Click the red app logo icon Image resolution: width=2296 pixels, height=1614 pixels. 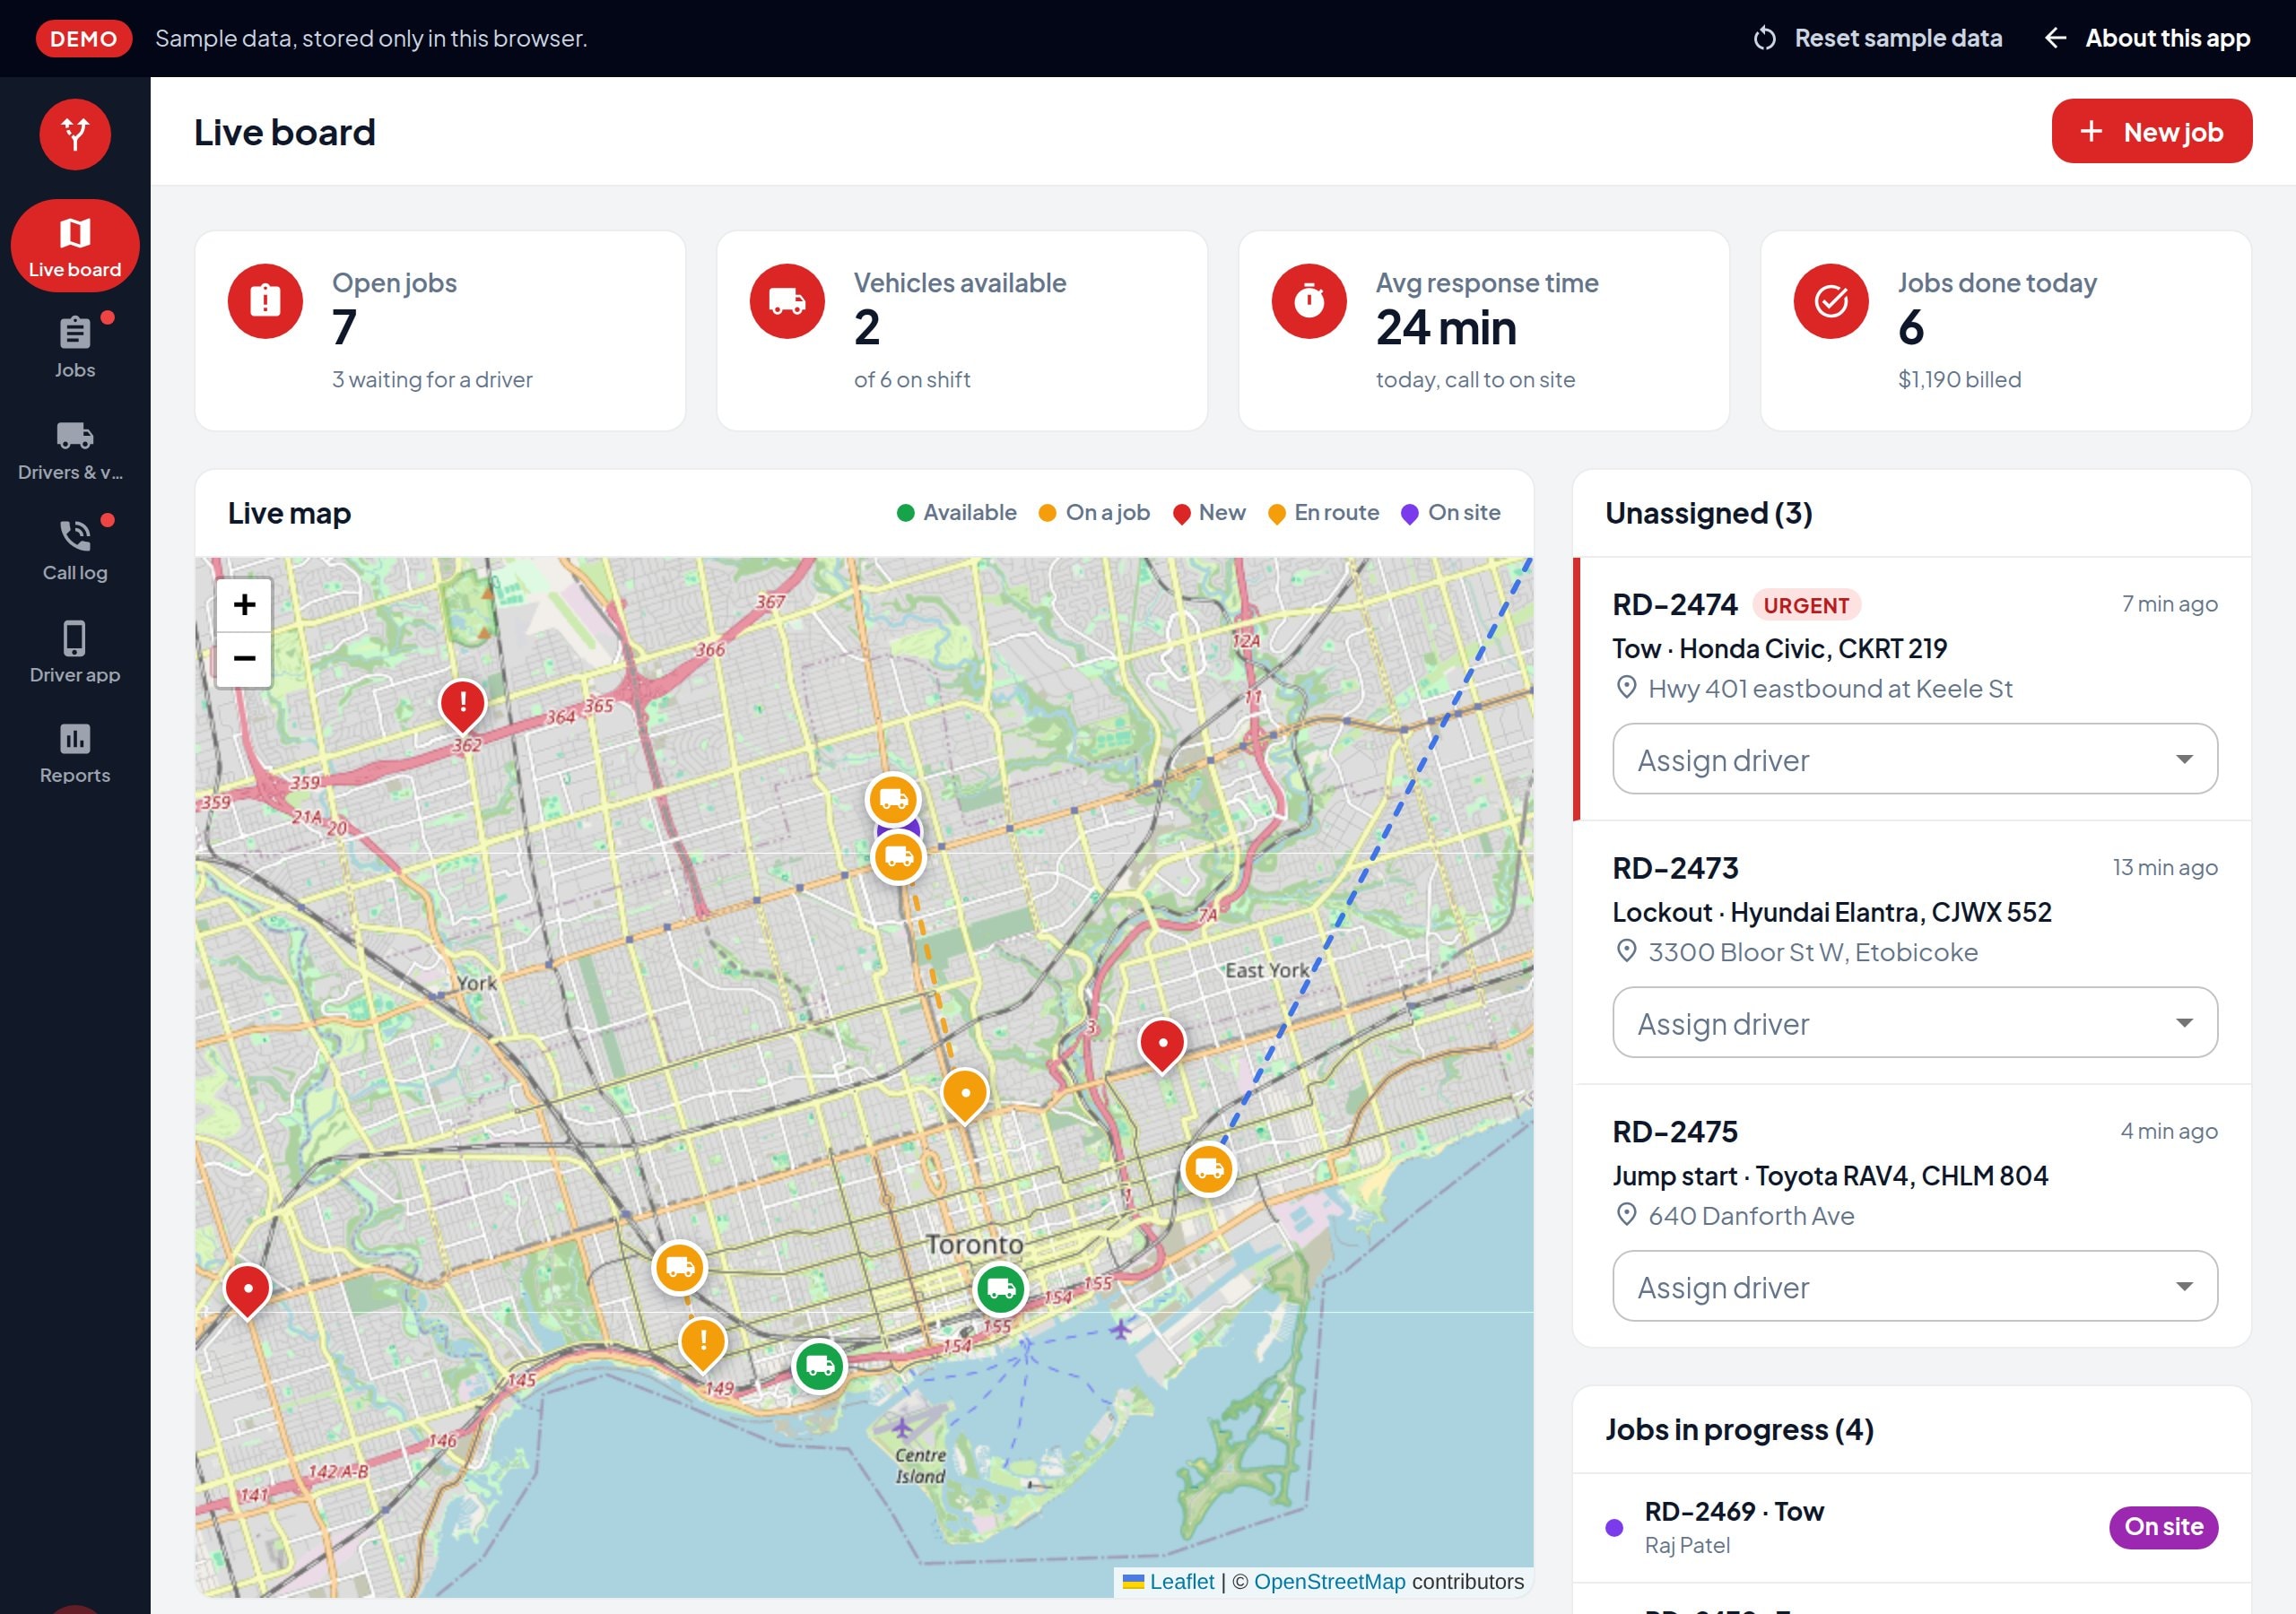coord(75,134)
